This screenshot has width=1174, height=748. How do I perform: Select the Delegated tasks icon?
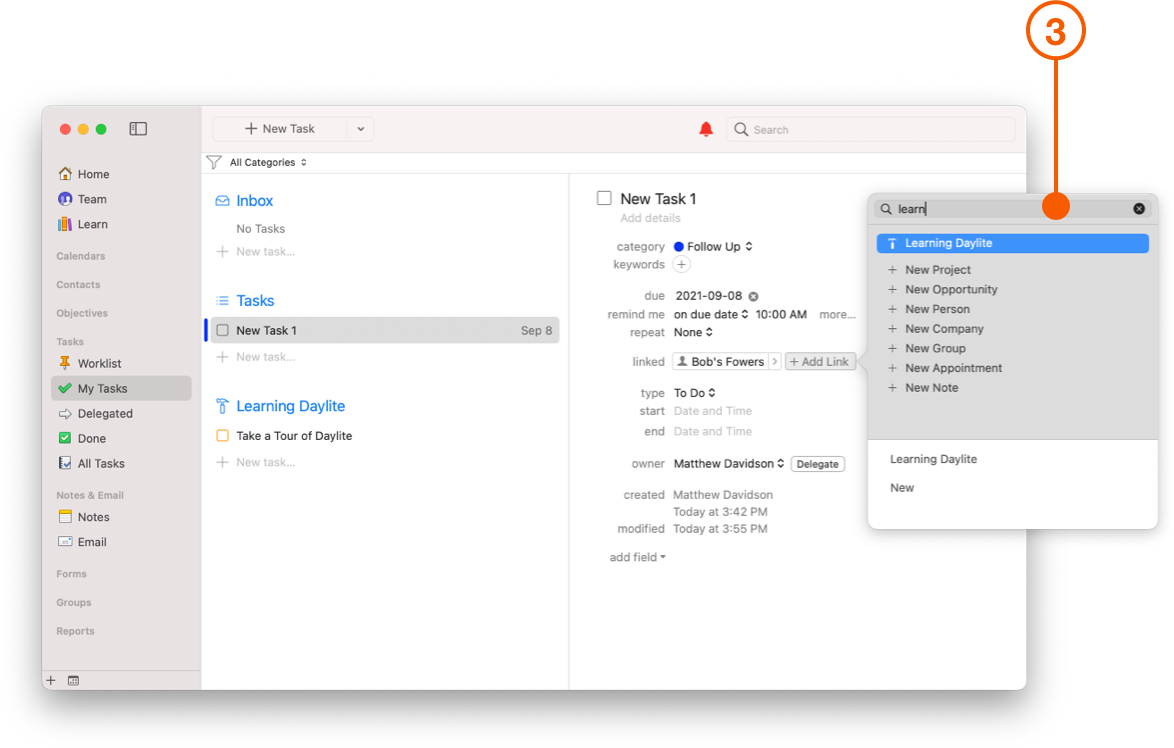pos(64,413)
